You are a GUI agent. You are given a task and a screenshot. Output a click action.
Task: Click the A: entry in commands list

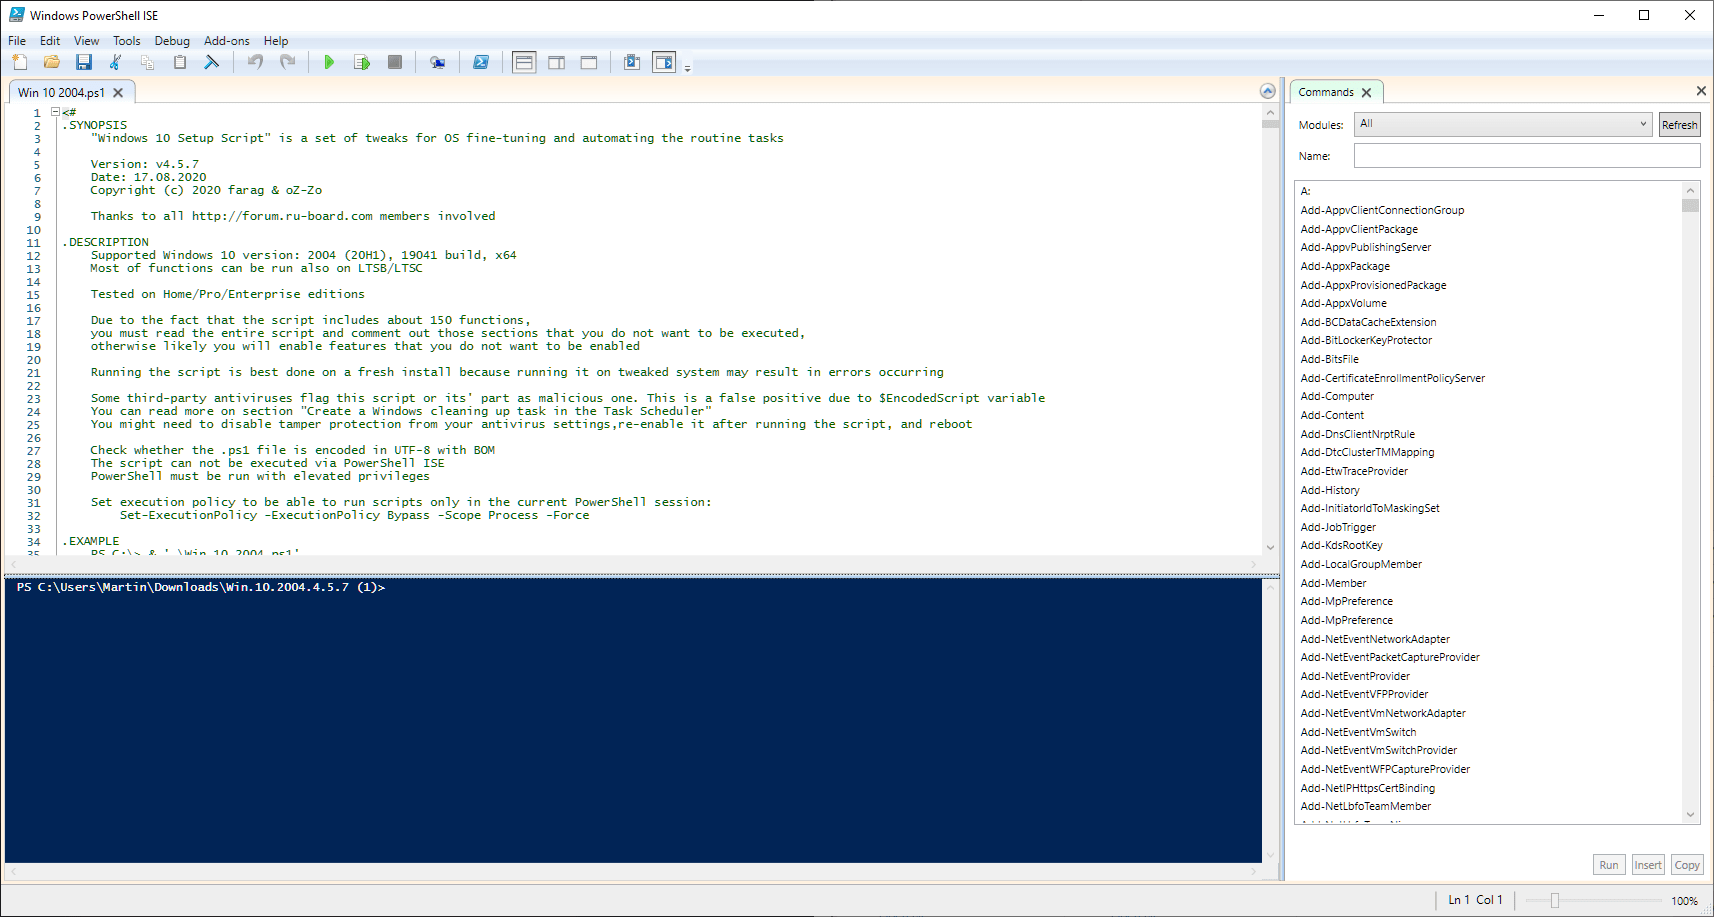coord(1305,191)
